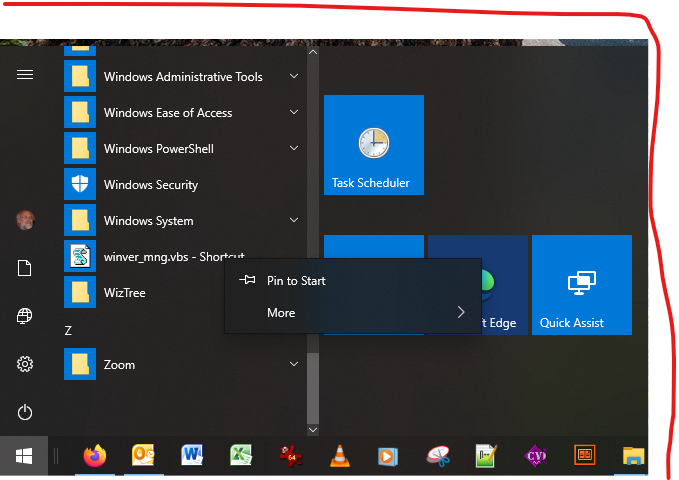679x480 pixels.
Task: Click the app list scrollbar thumb
Action: pyautogui.click(x=313, y=388)
